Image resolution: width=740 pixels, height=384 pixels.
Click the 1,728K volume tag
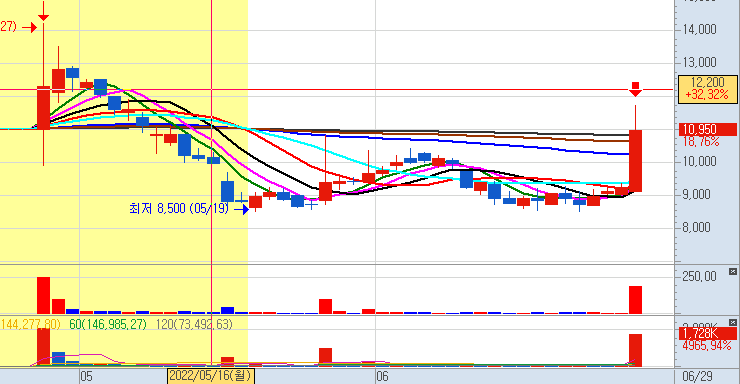(x=707, y=334)
